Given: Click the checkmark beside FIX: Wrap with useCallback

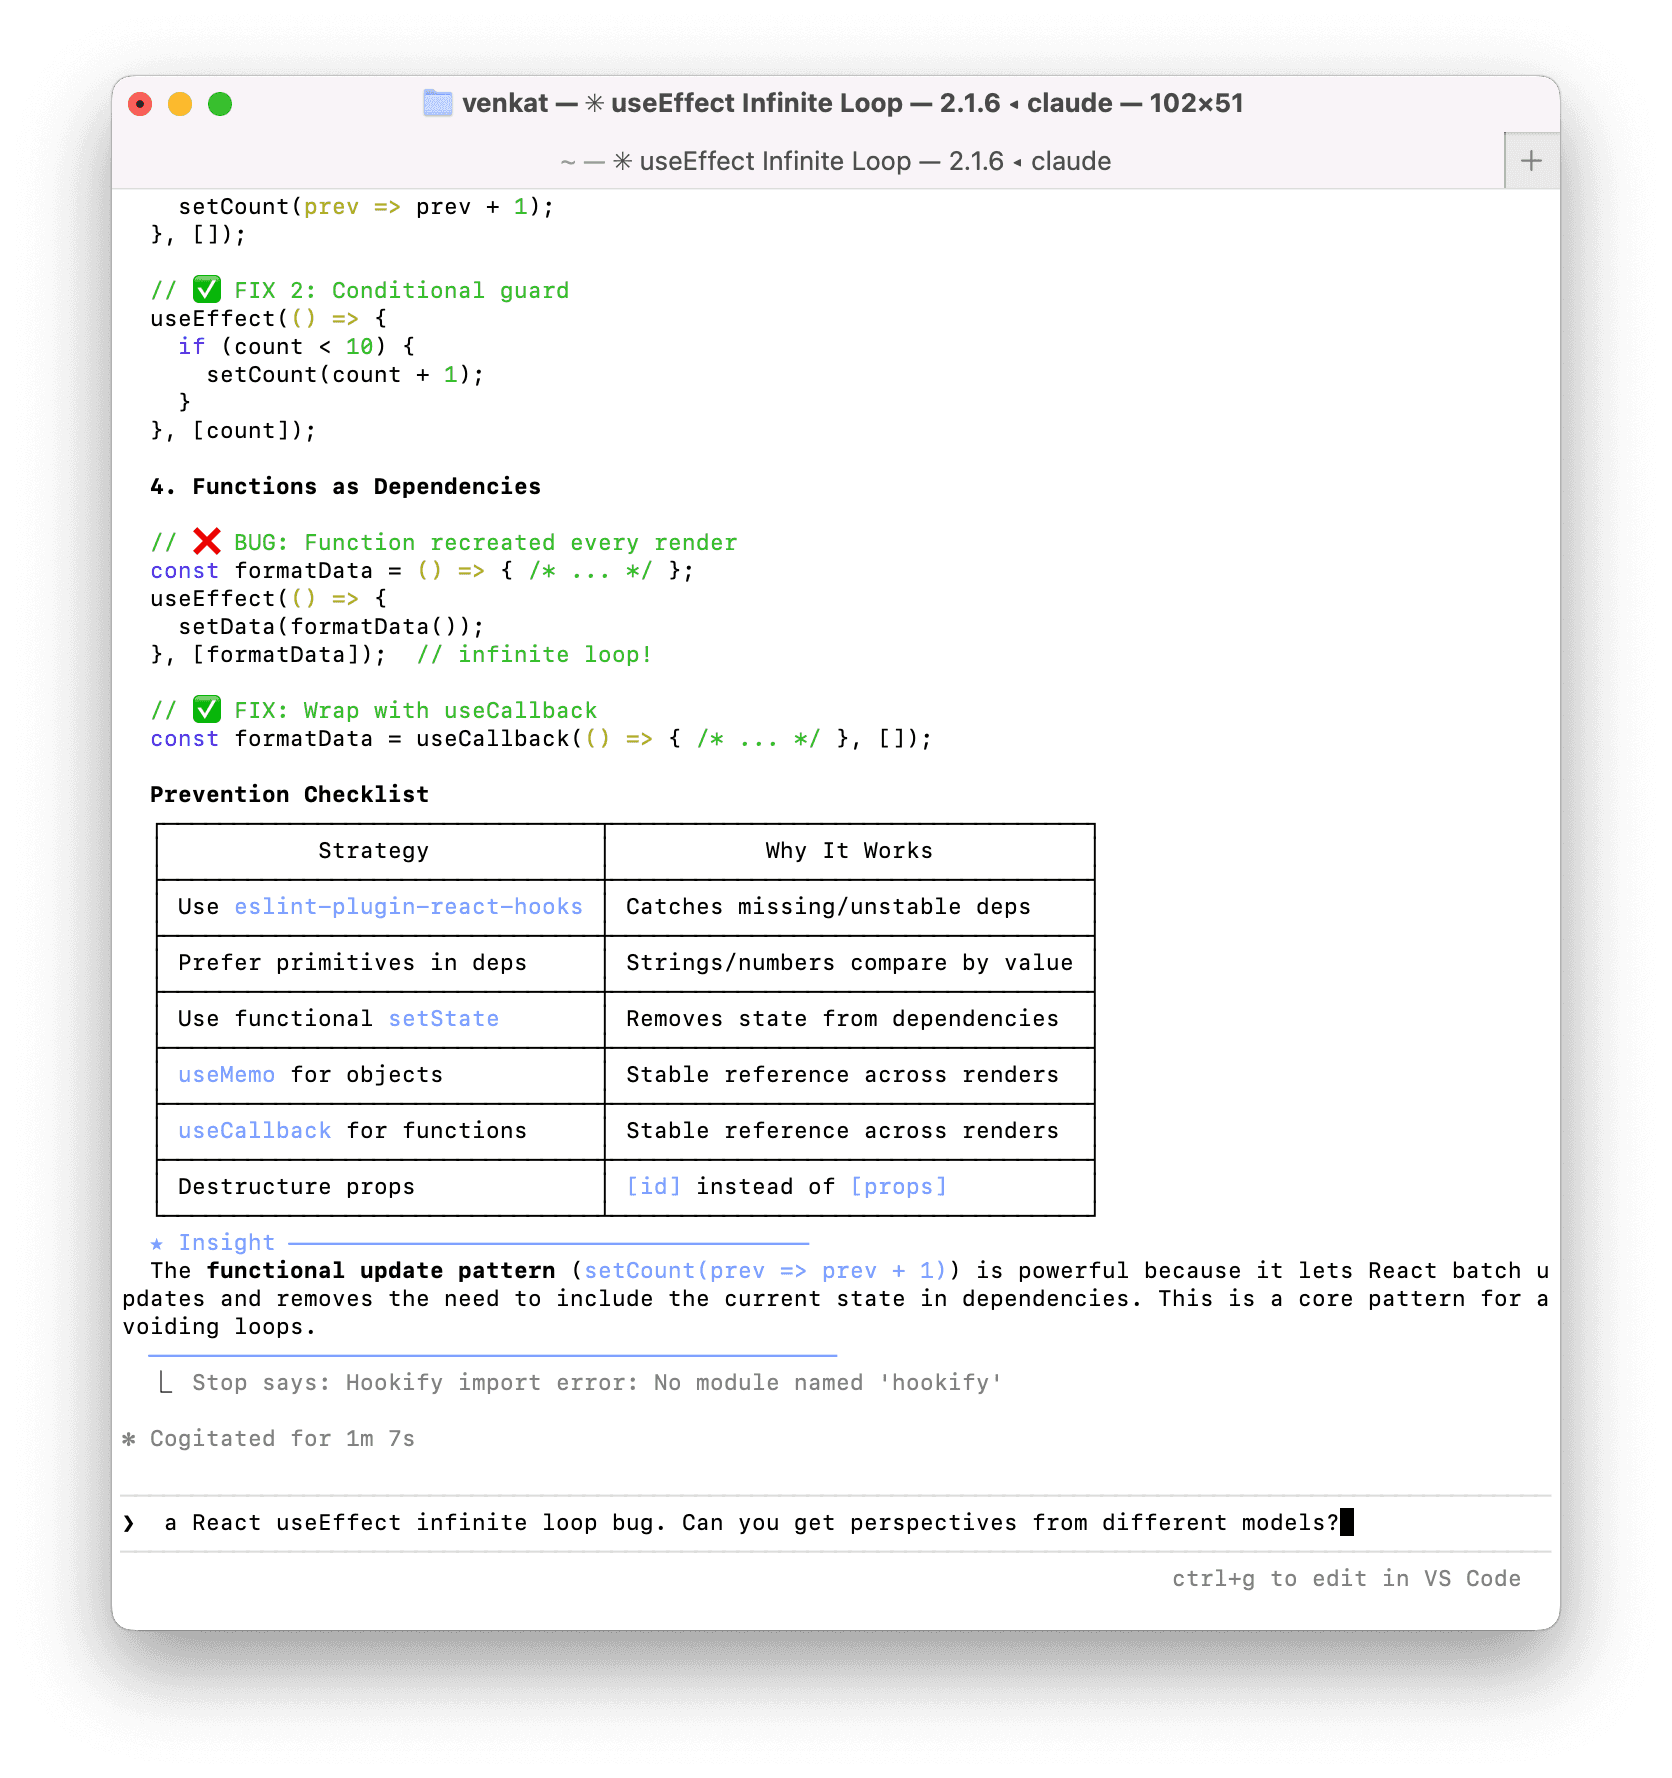Looking at the screenshot, I should (x=207, y=710).
